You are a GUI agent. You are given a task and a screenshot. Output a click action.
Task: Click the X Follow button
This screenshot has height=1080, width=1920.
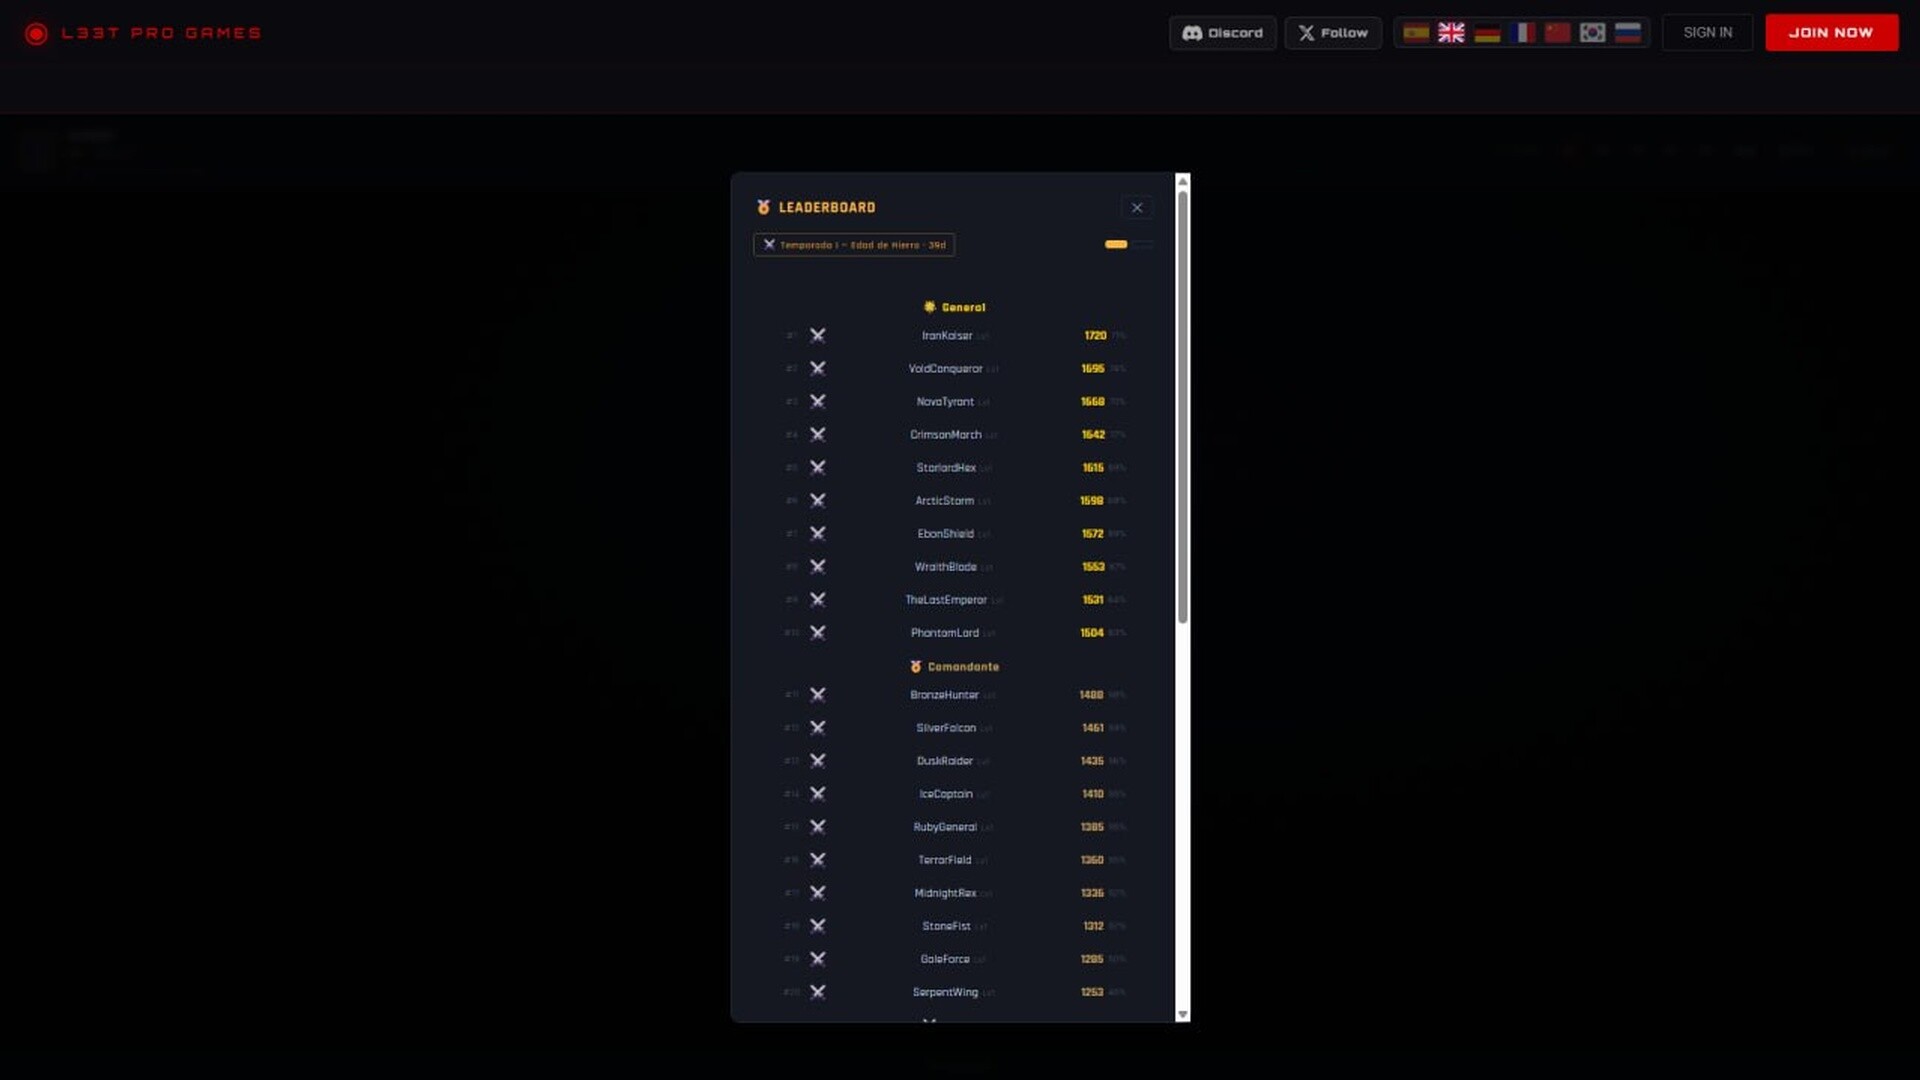coord(1333,33)
